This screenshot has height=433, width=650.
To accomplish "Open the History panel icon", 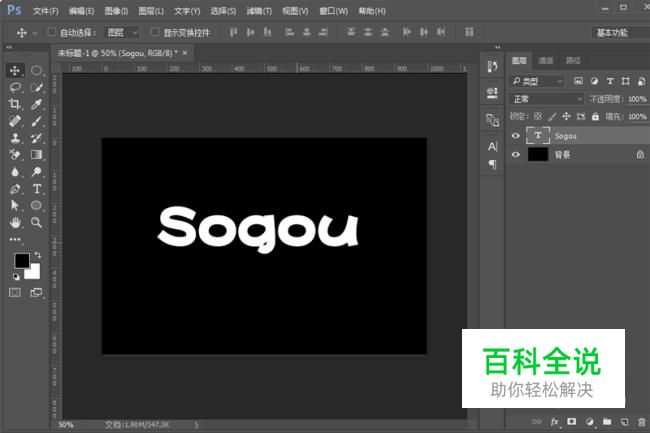I will (492, 66).
